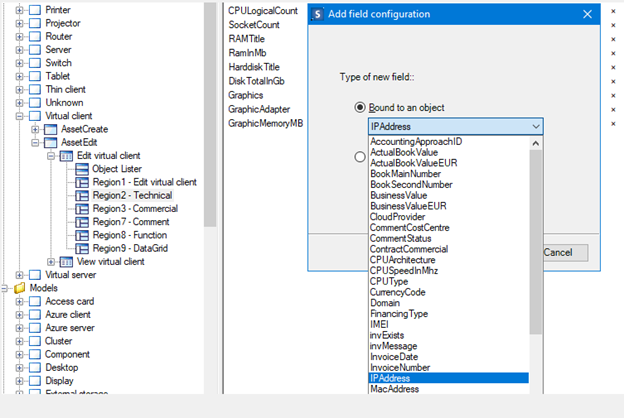Select the Component tree item
624x418 pixels.
[67, 354]
